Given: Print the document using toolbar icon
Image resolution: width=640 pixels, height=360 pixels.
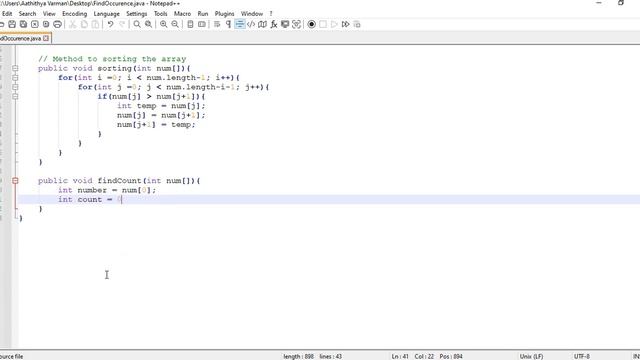Looking at the screenshot, I should (x=58, y=24).
